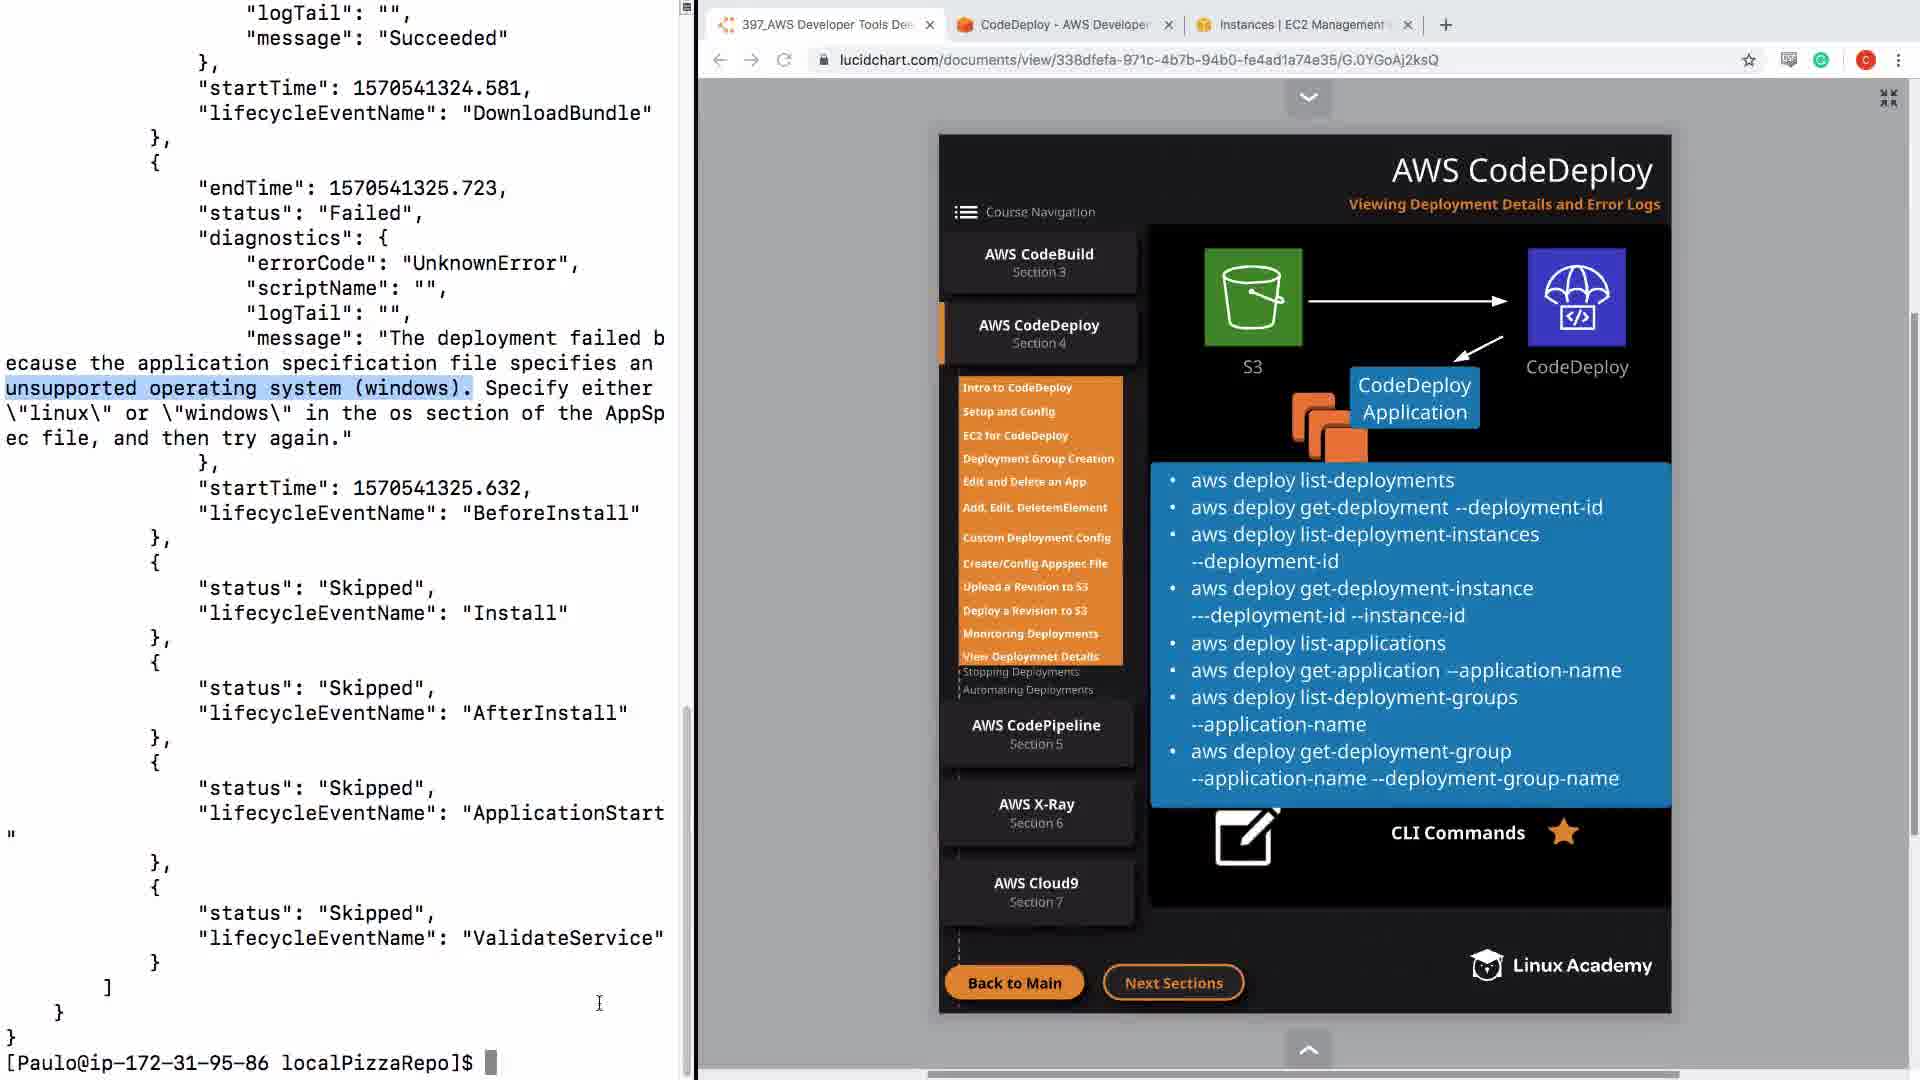Viewport: 1920px width, 1080px height.
Task: Click Back to Main button
Action: click(x=1014, y=983)
